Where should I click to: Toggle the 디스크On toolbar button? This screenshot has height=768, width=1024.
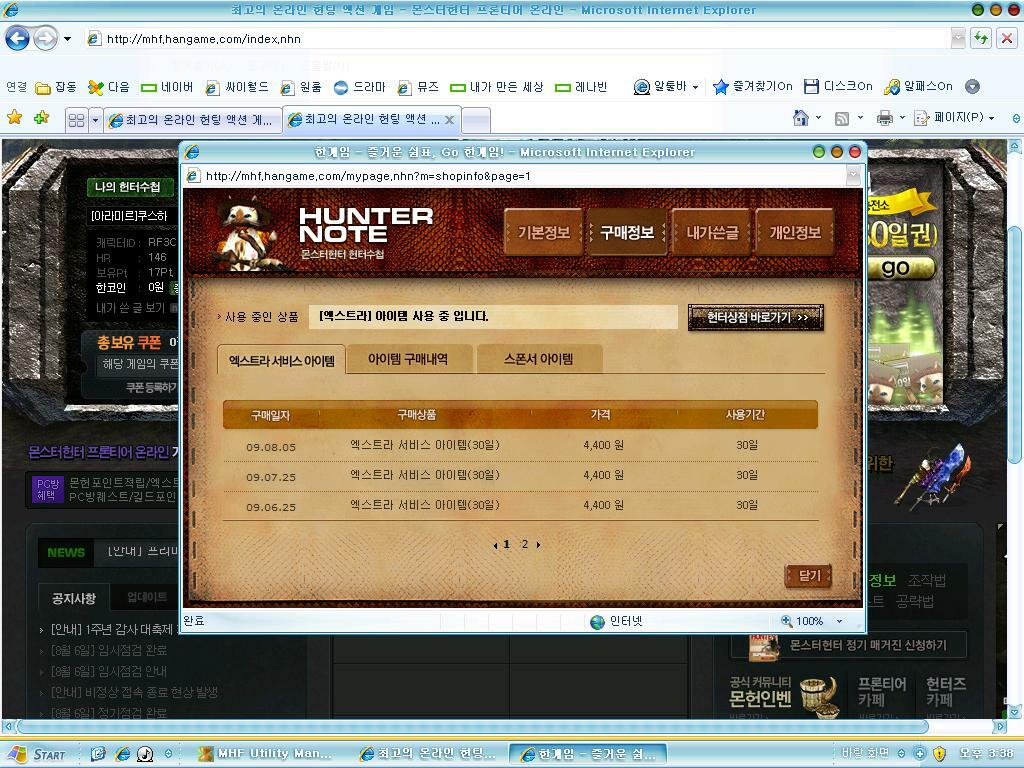click(838, 87)
